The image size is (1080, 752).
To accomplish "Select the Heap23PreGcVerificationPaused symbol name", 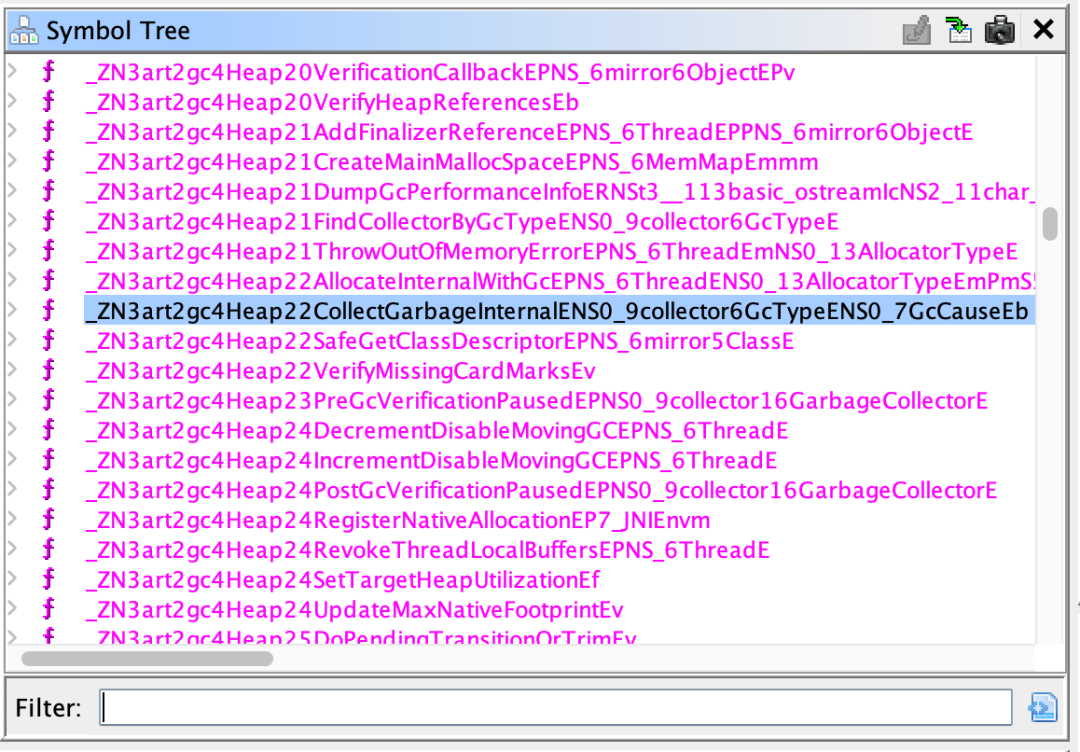I will point(537,401).
